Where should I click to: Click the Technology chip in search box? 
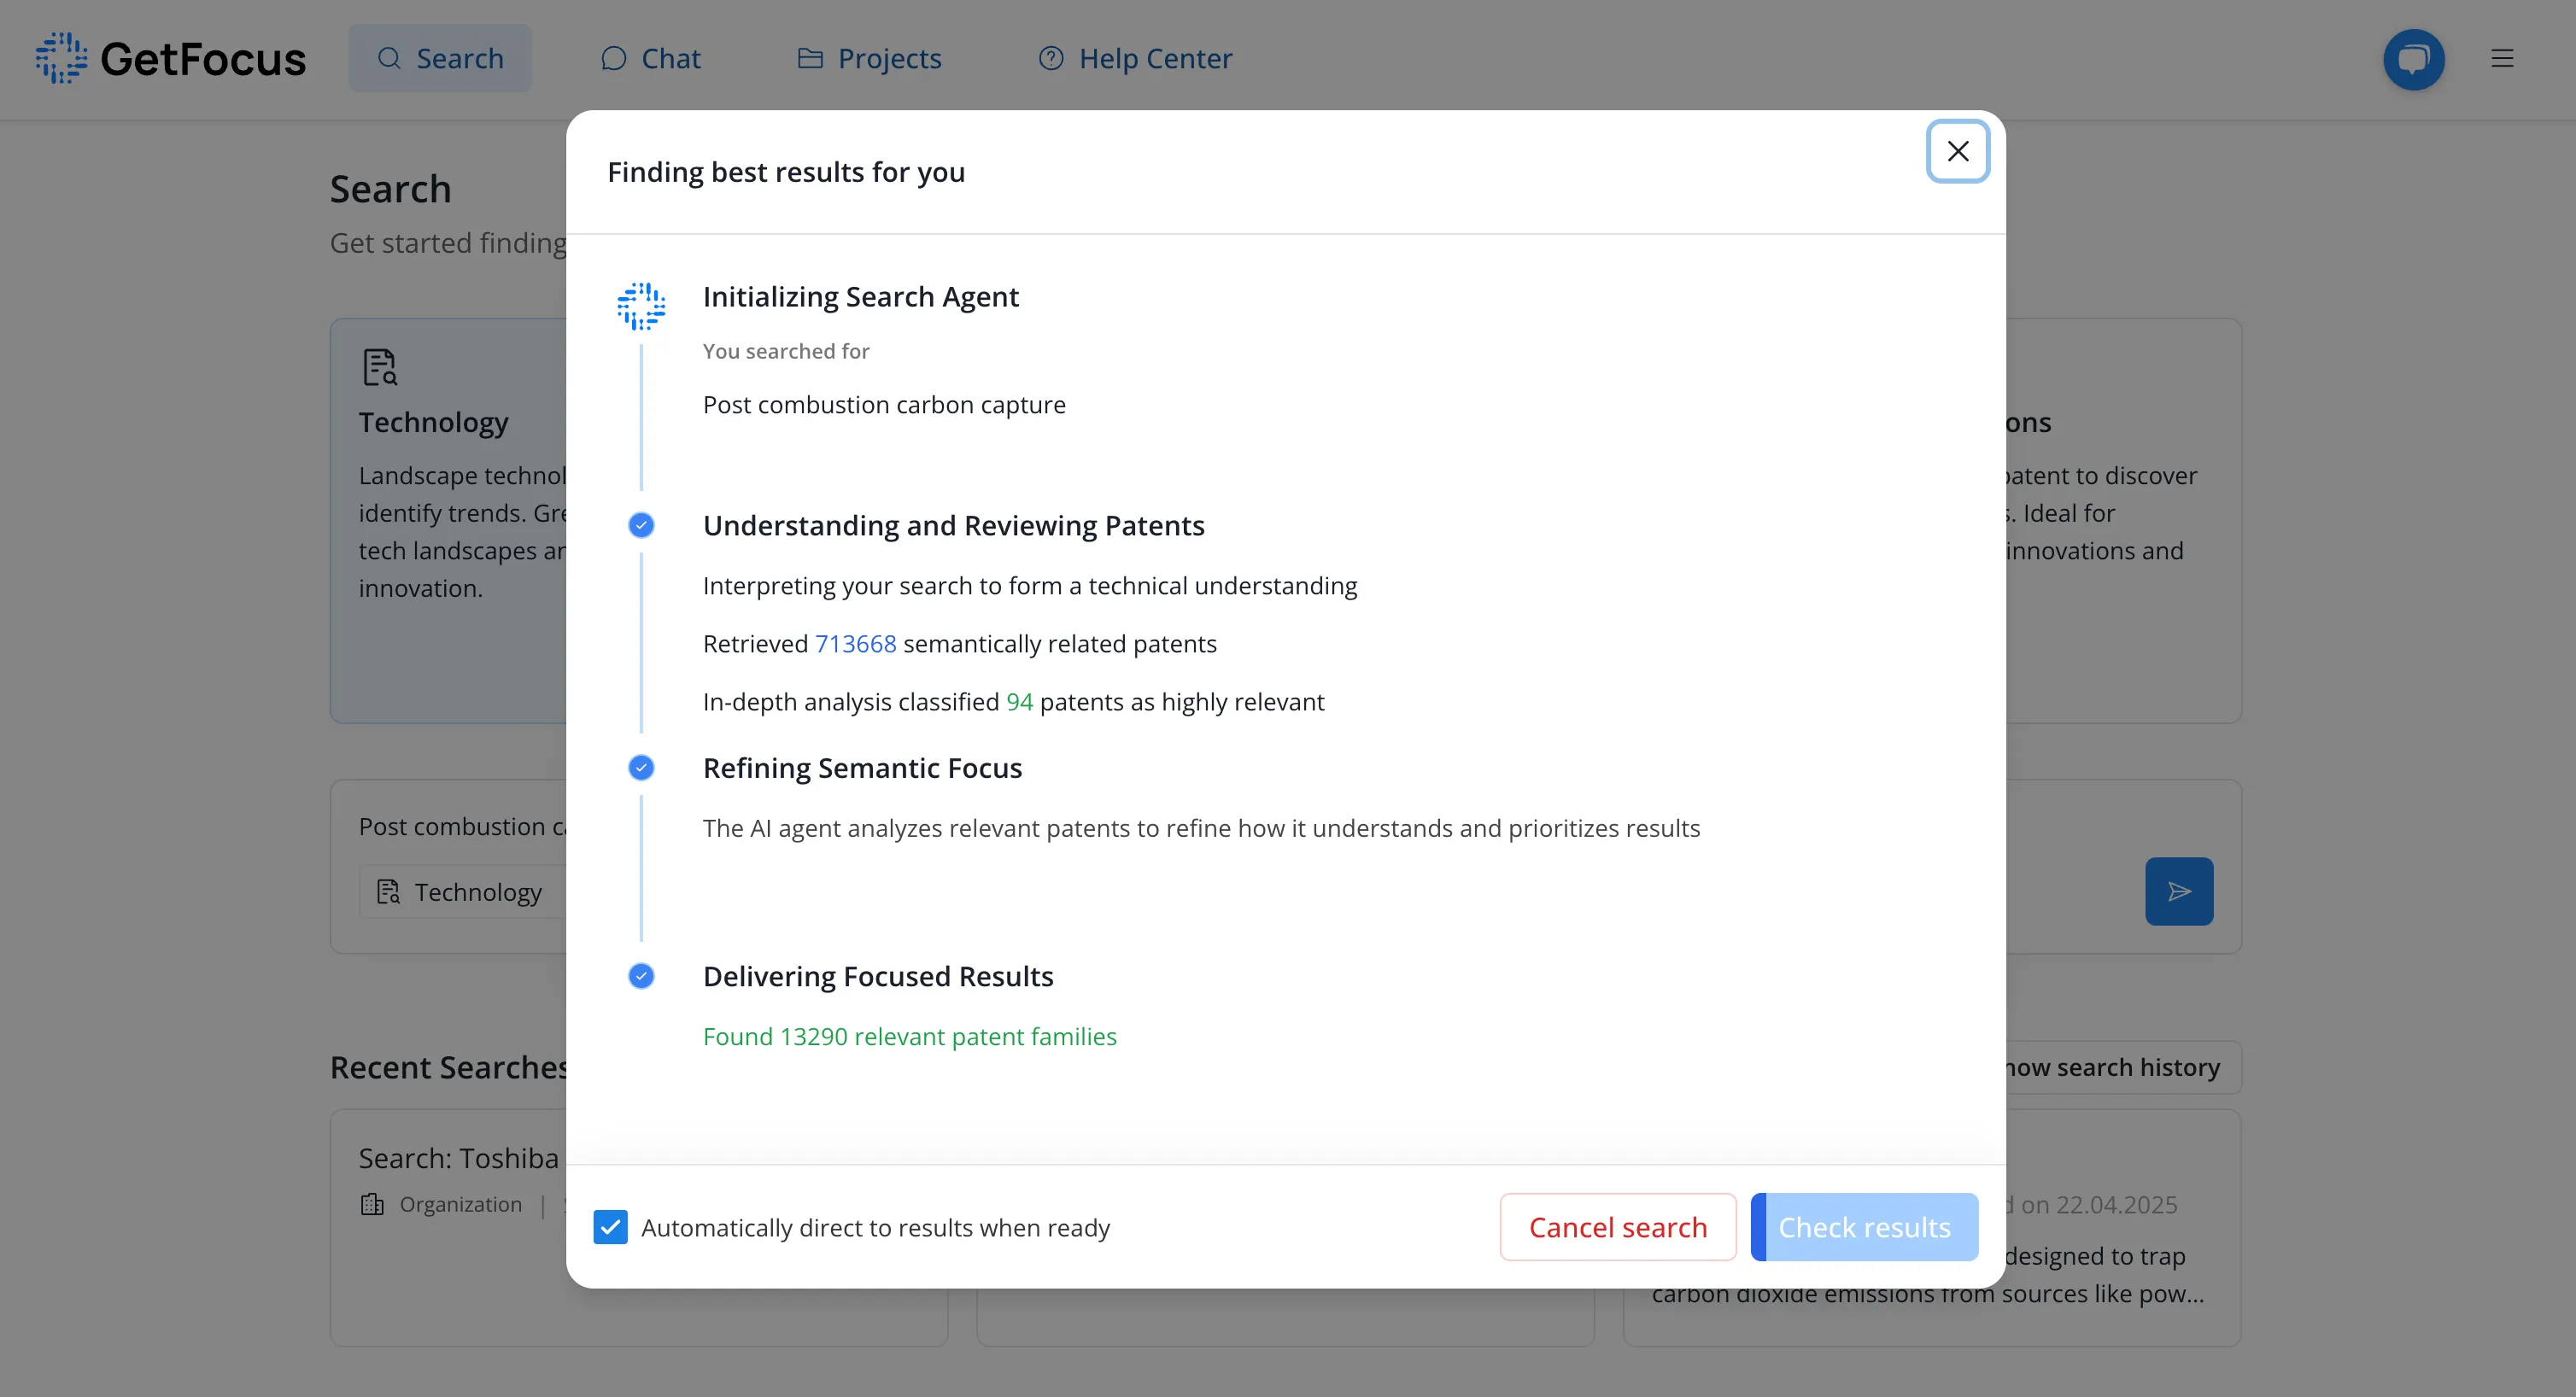461,891
